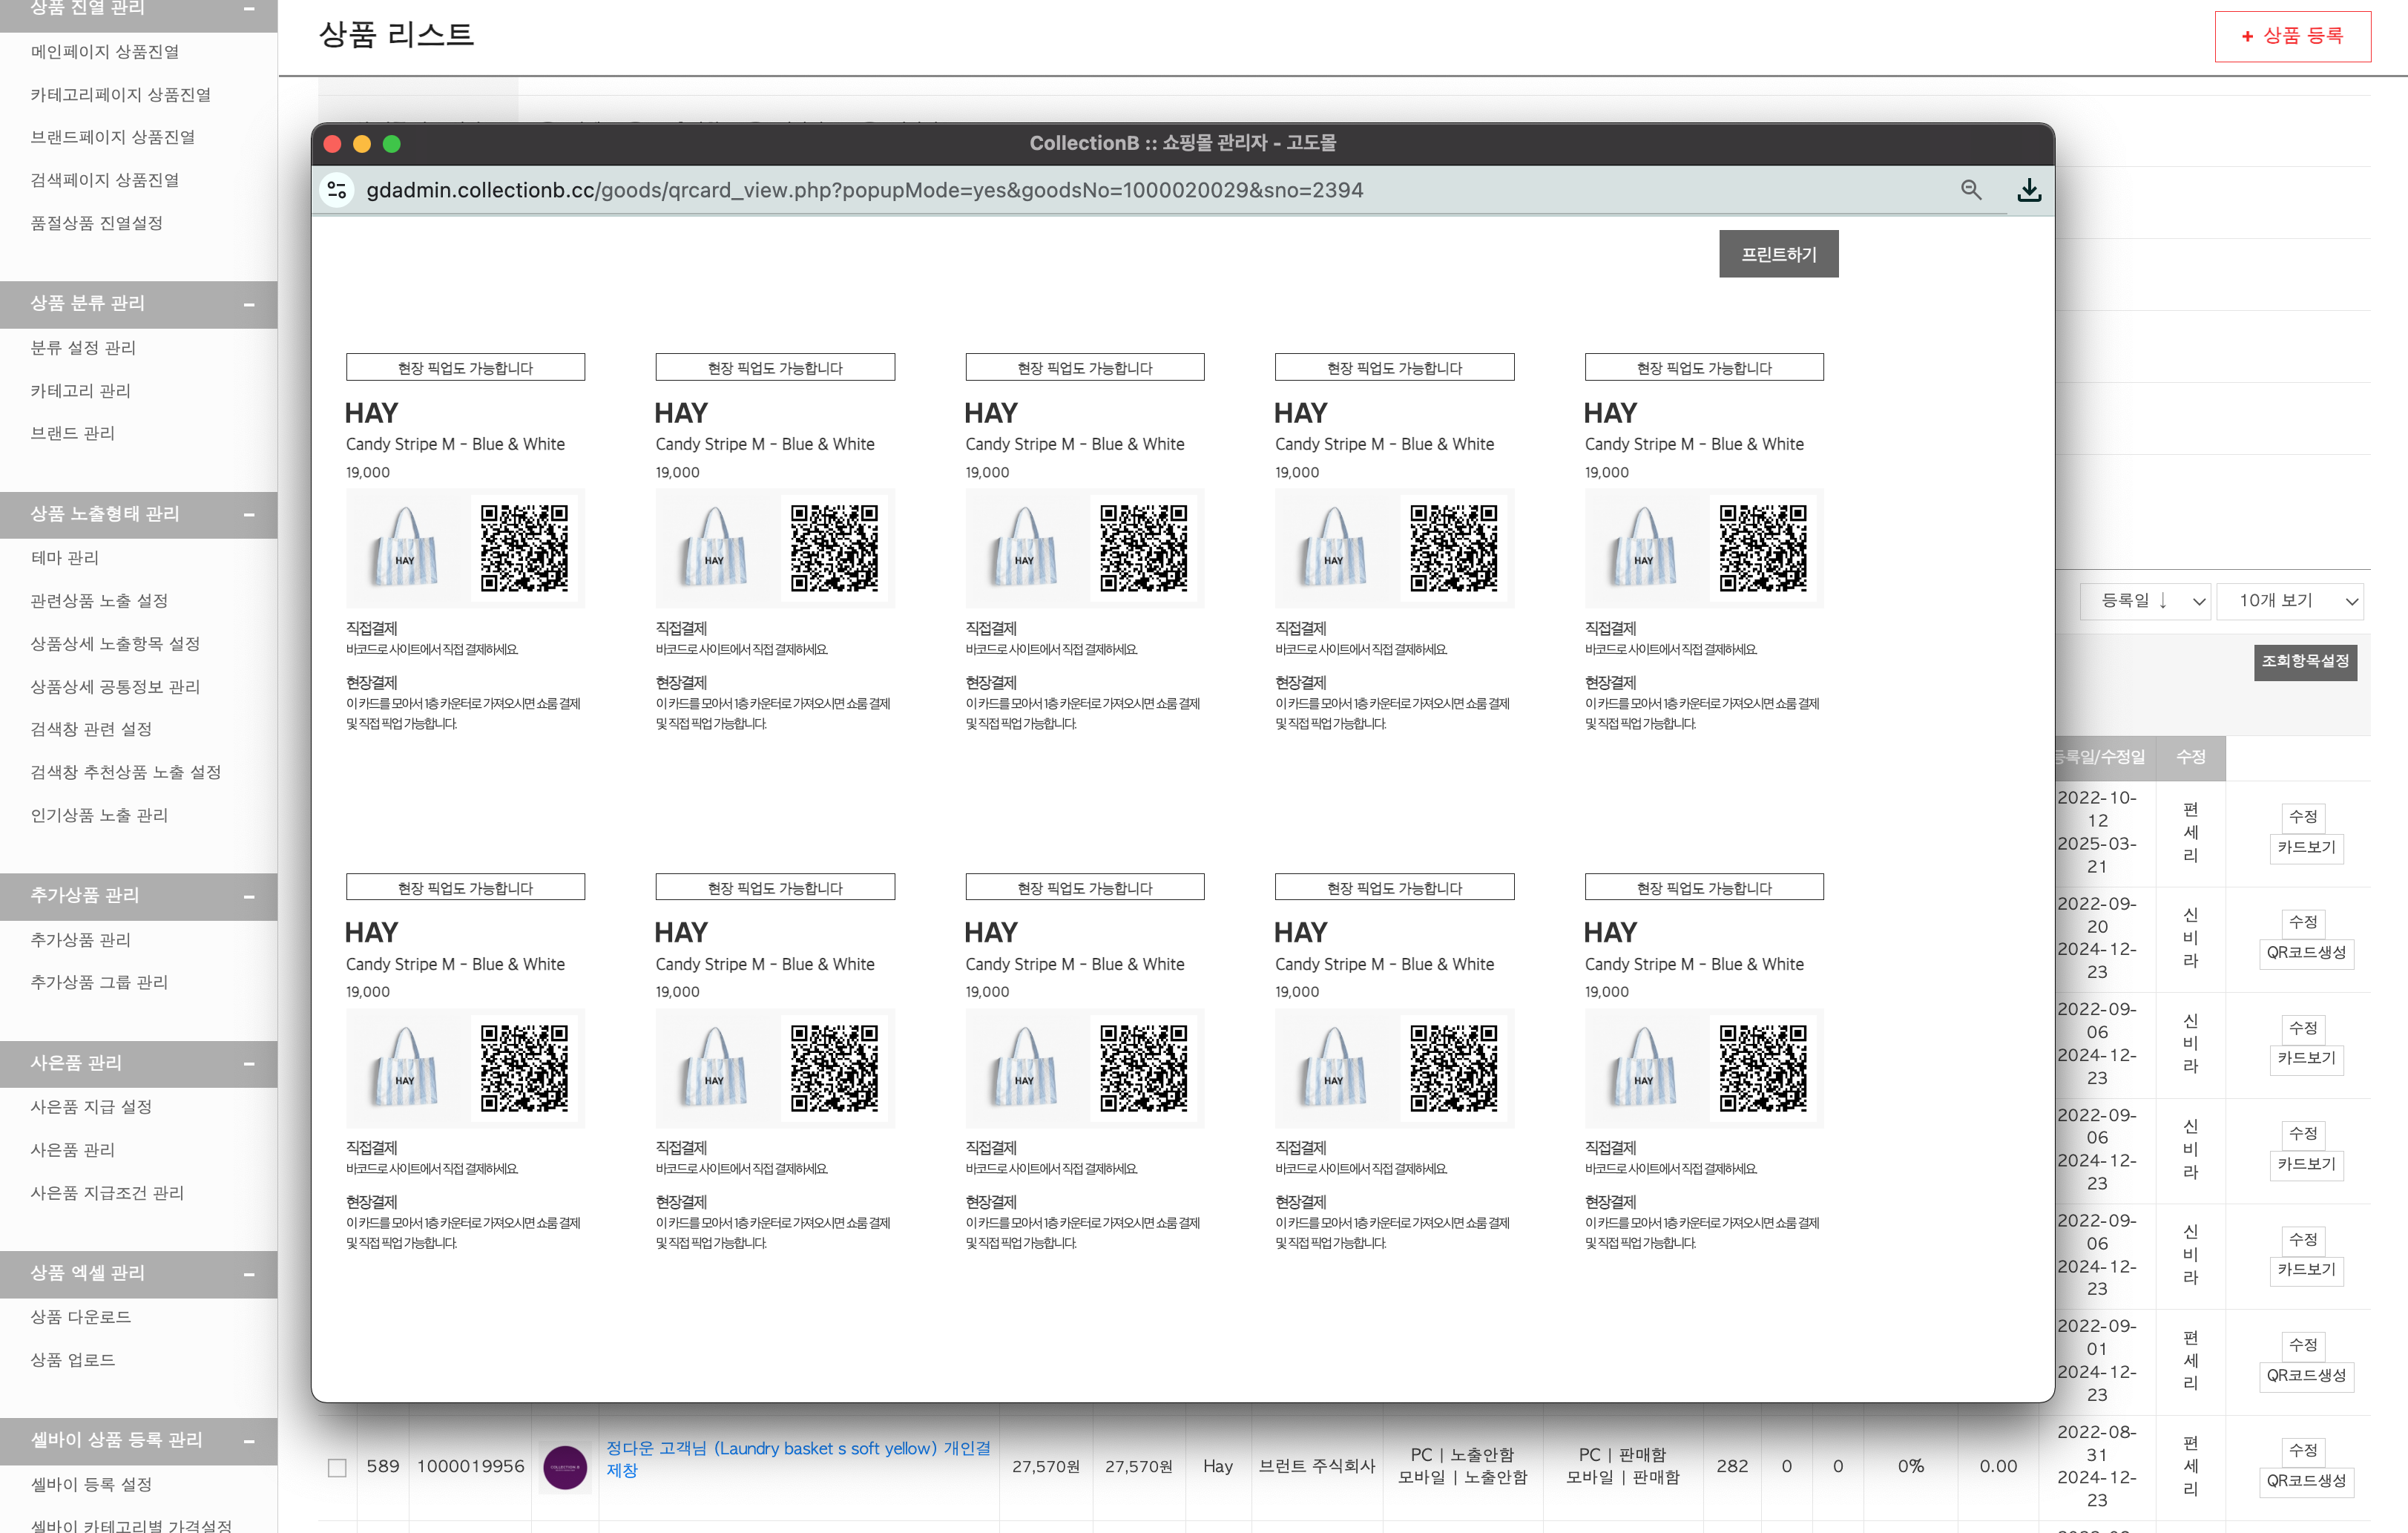Collapse the 상품 진열 관리 section

(249, 8)
